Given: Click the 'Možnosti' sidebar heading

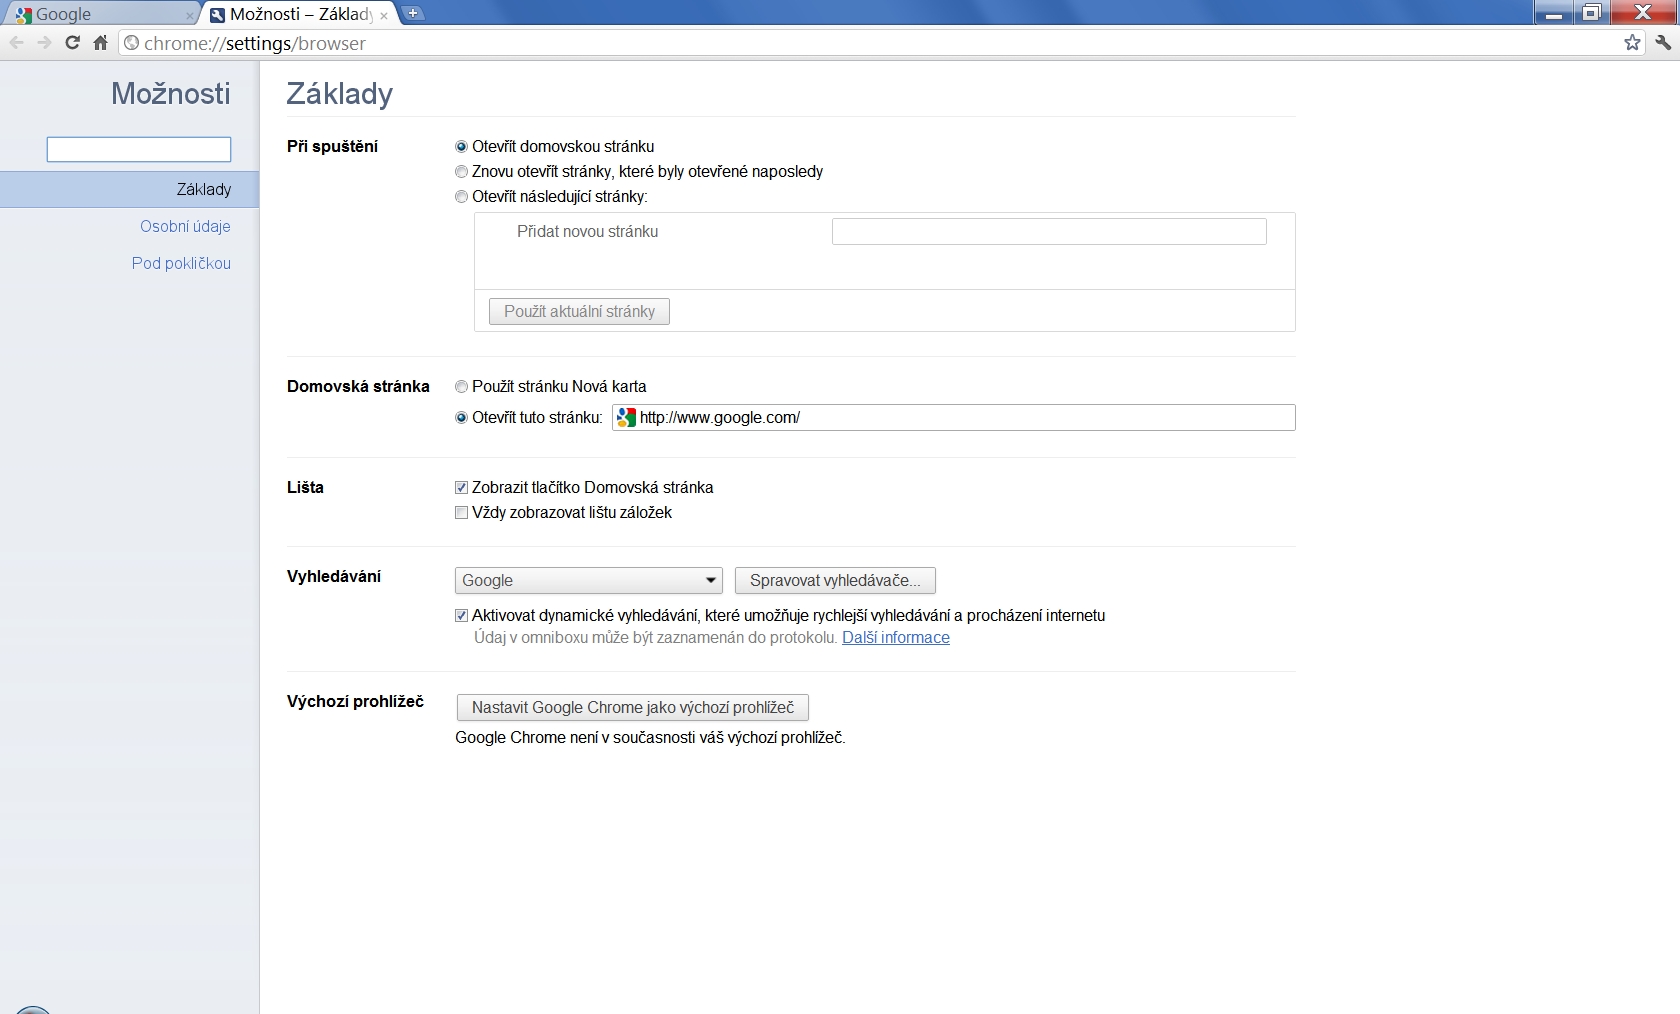Looking at the screenshot, I should 171,93.
